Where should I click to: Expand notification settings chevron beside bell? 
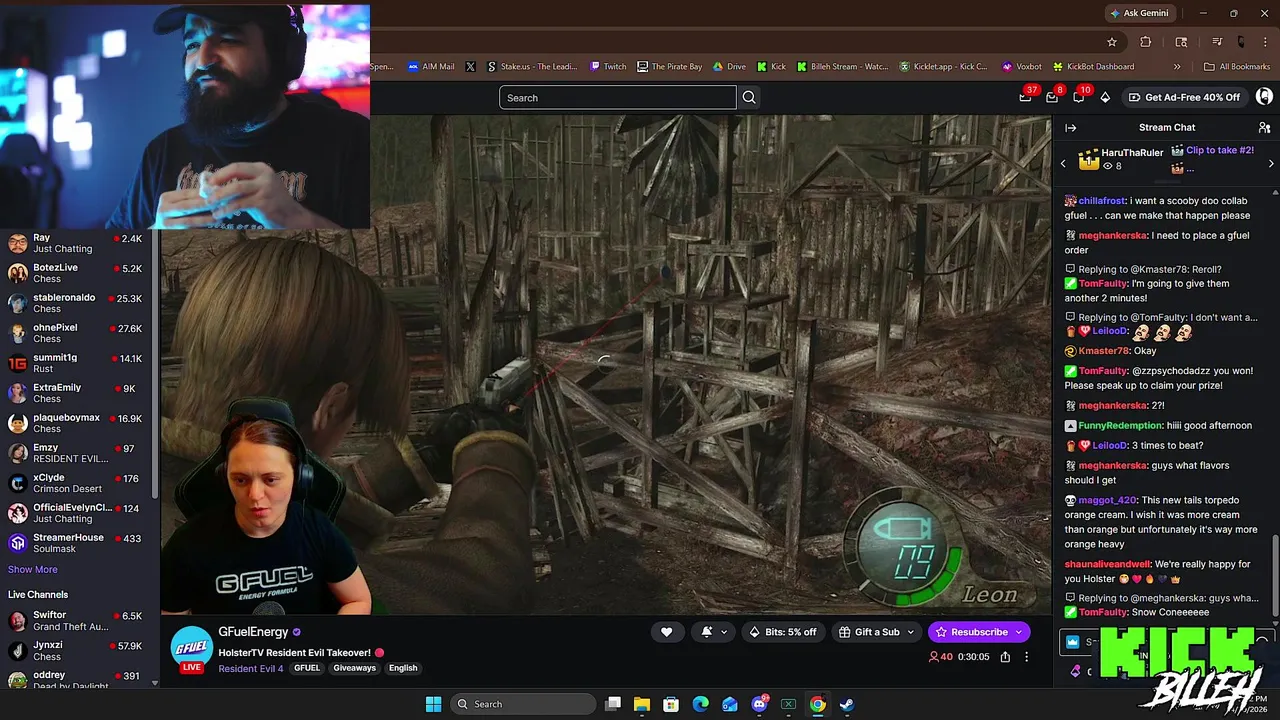pyautogui.click(x=724, y=632)
